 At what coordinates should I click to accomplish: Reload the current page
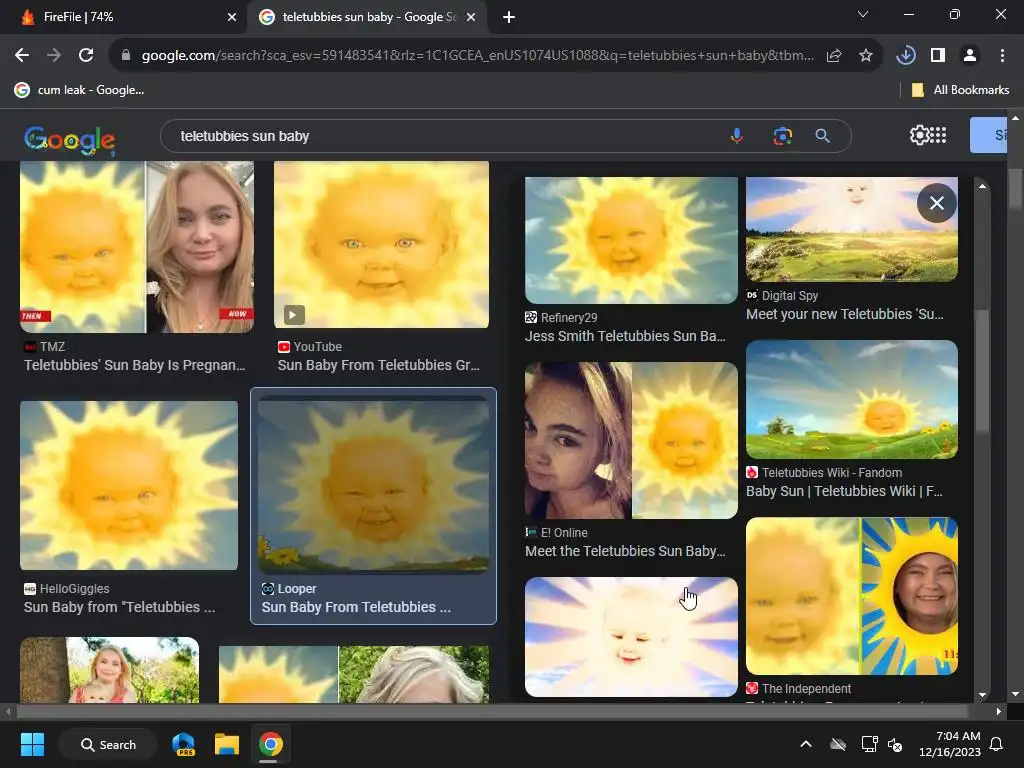click(86, 56)
